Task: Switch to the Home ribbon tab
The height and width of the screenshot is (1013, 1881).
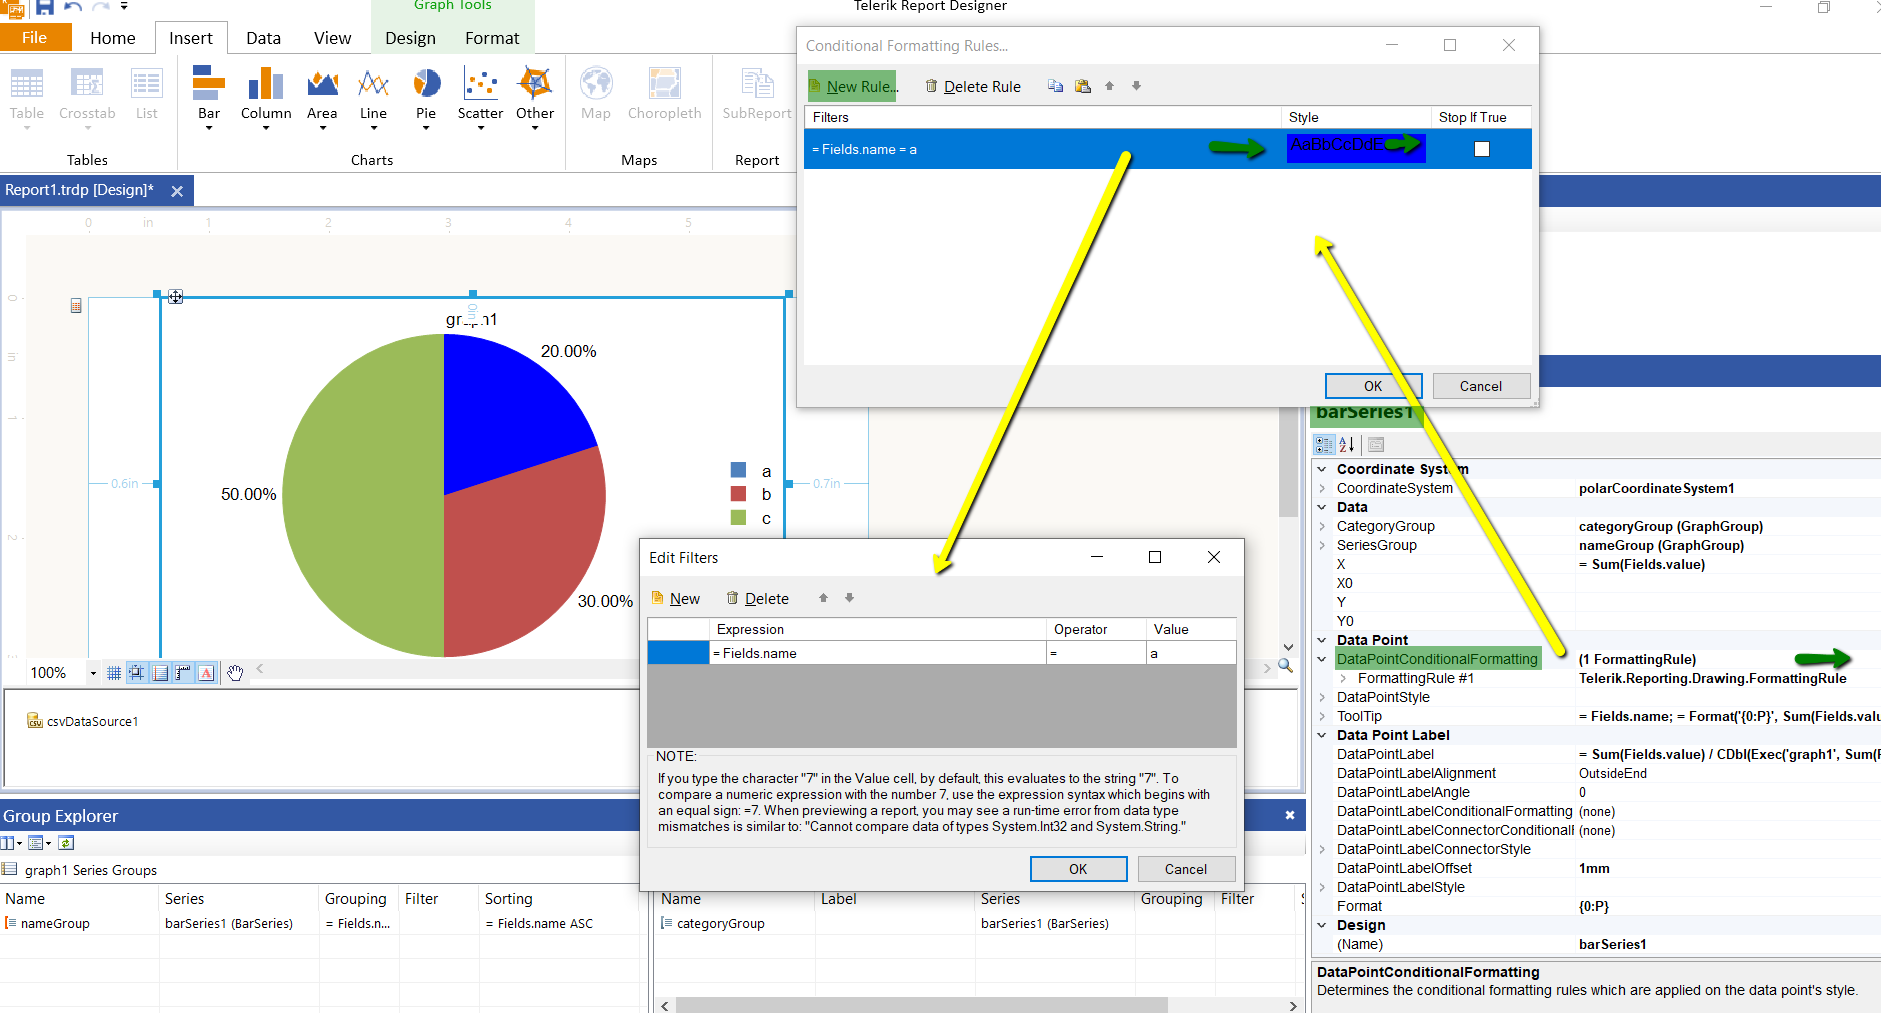Action: [x=113, y=38]
